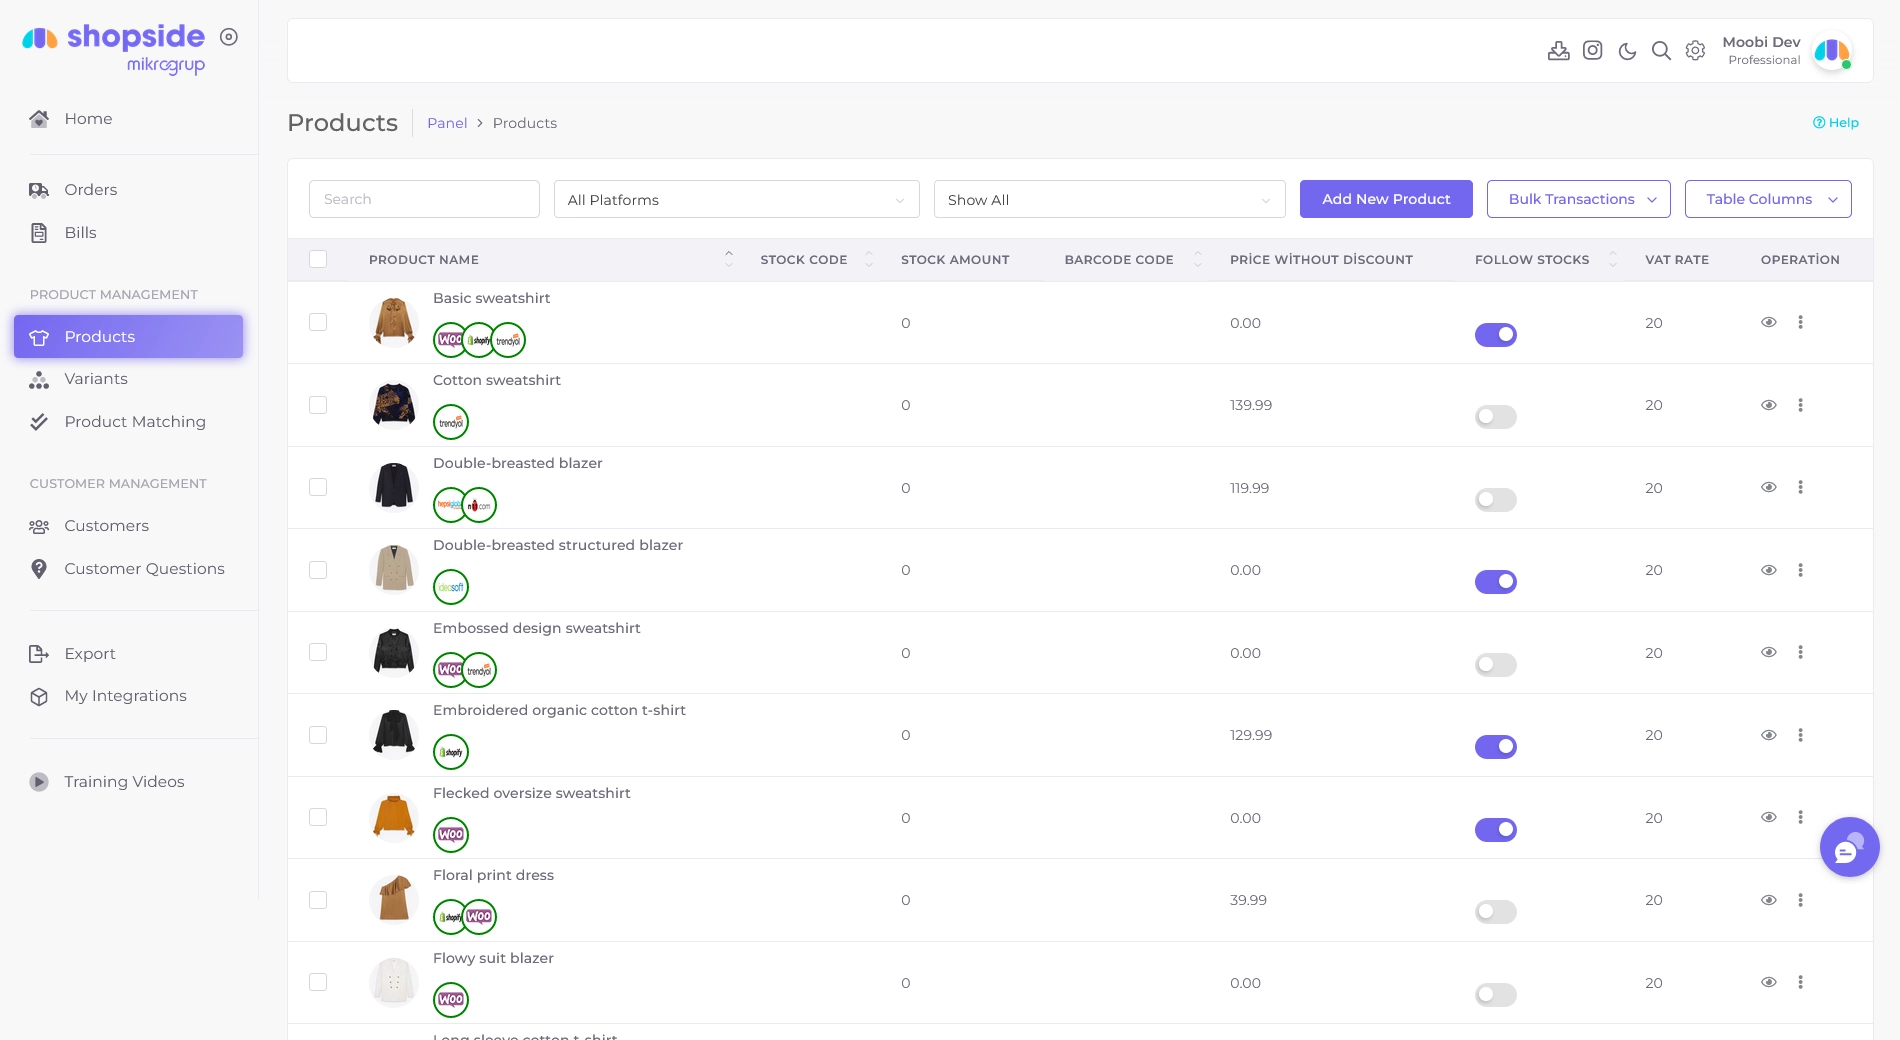Viewport: 1900px width, 1040px height.
Task: Check the Floral print dress row checkbox
Action: 318,900
